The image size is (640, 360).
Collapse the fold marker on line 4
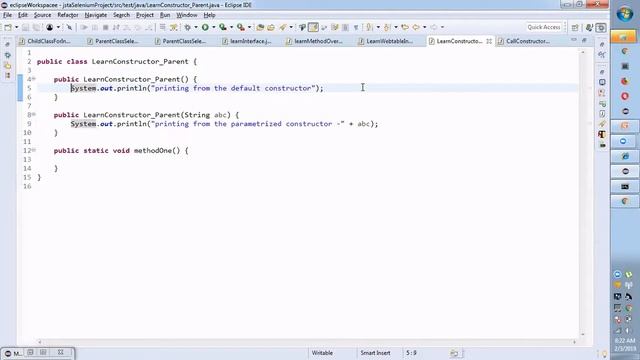(34, 79)
